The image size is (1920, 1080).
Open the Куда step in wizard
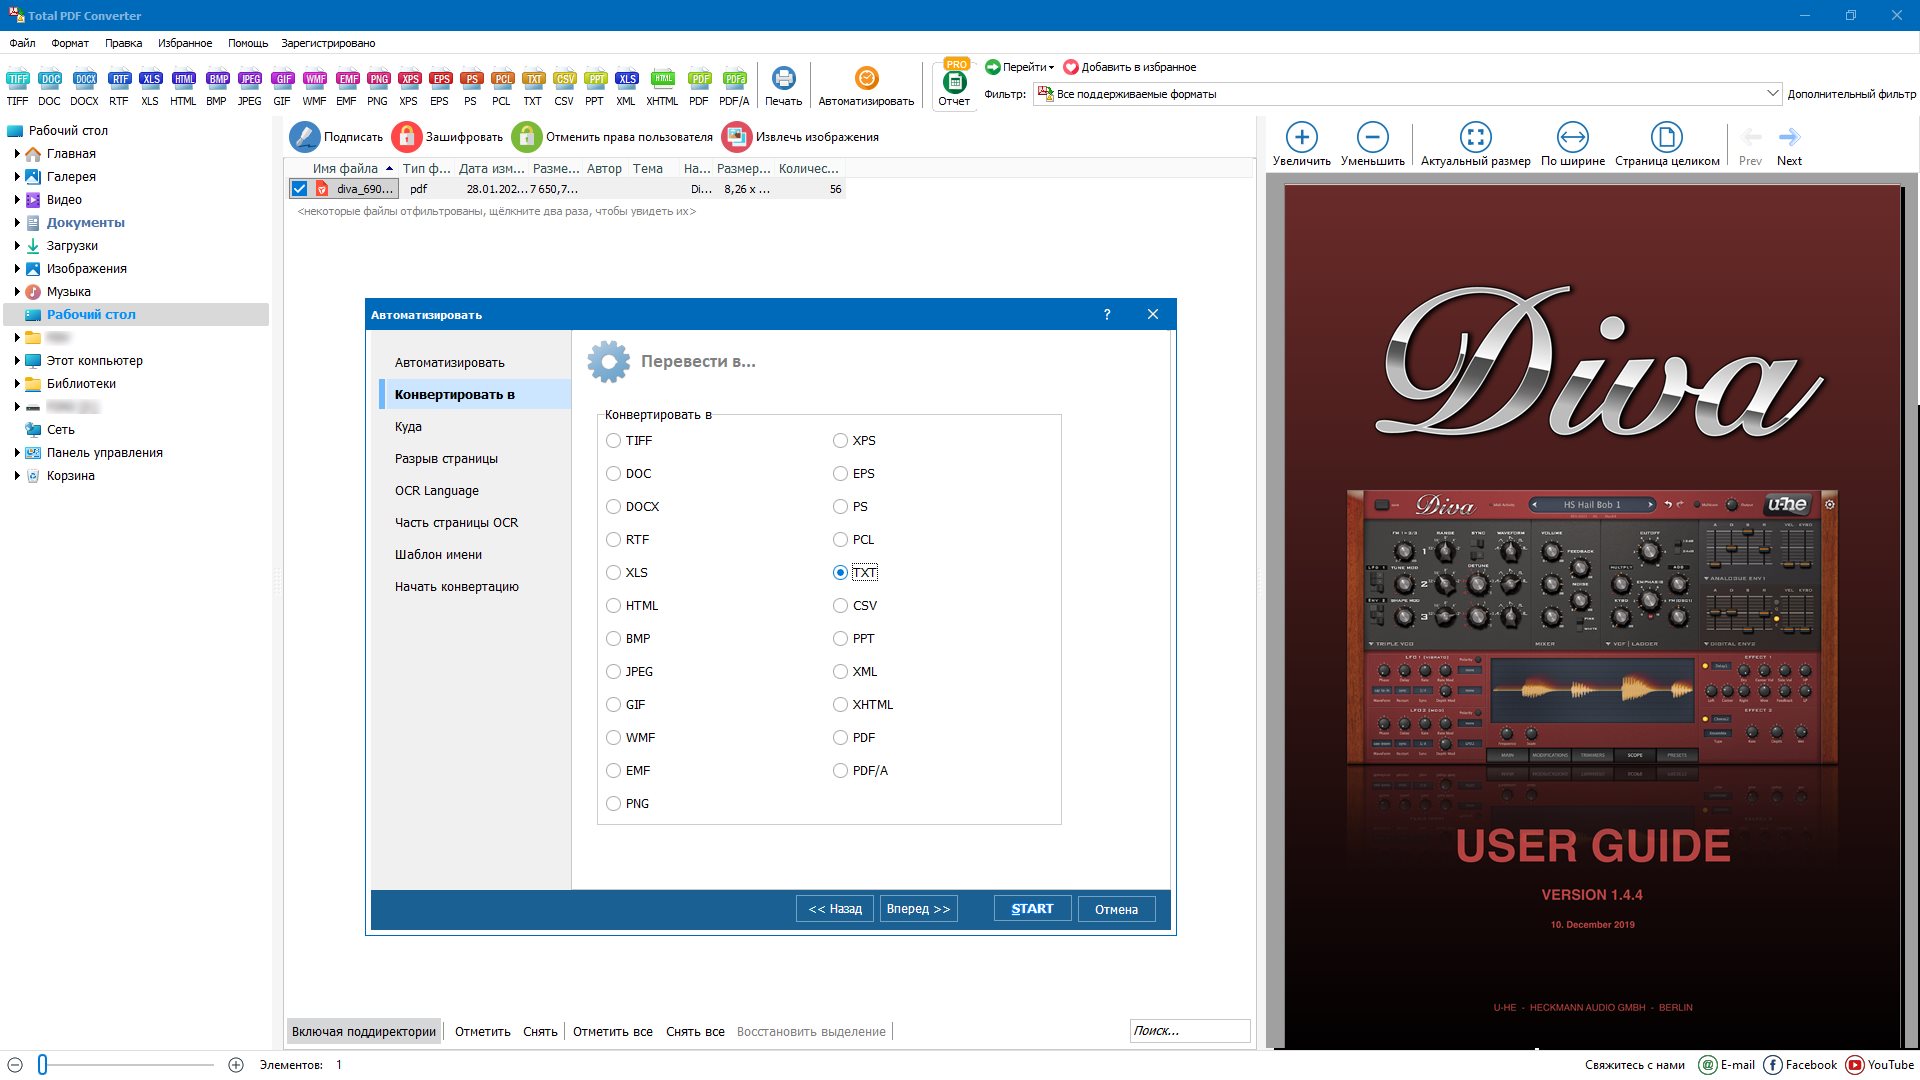[x=408, y=427]
